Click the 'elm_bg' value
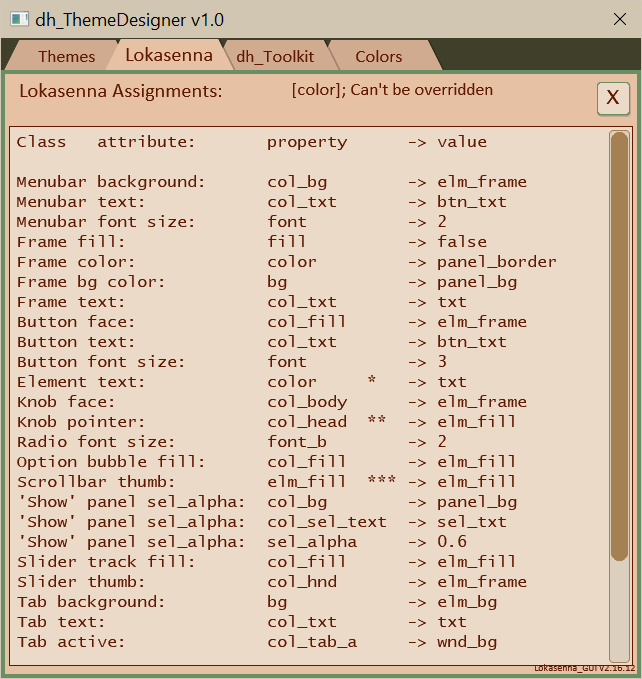The image size is (642, 679). 467,602
